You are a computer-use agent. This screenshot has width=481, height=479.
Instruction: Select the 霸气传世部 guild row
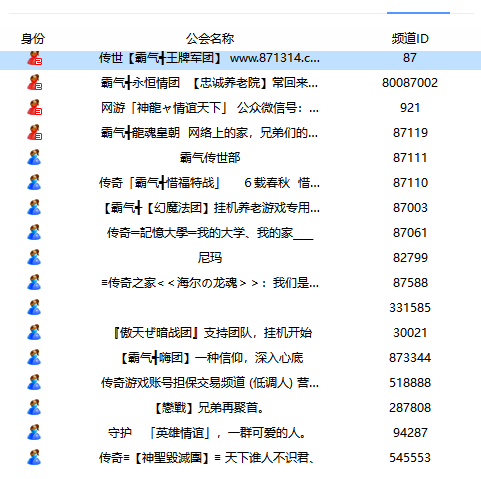240,158
